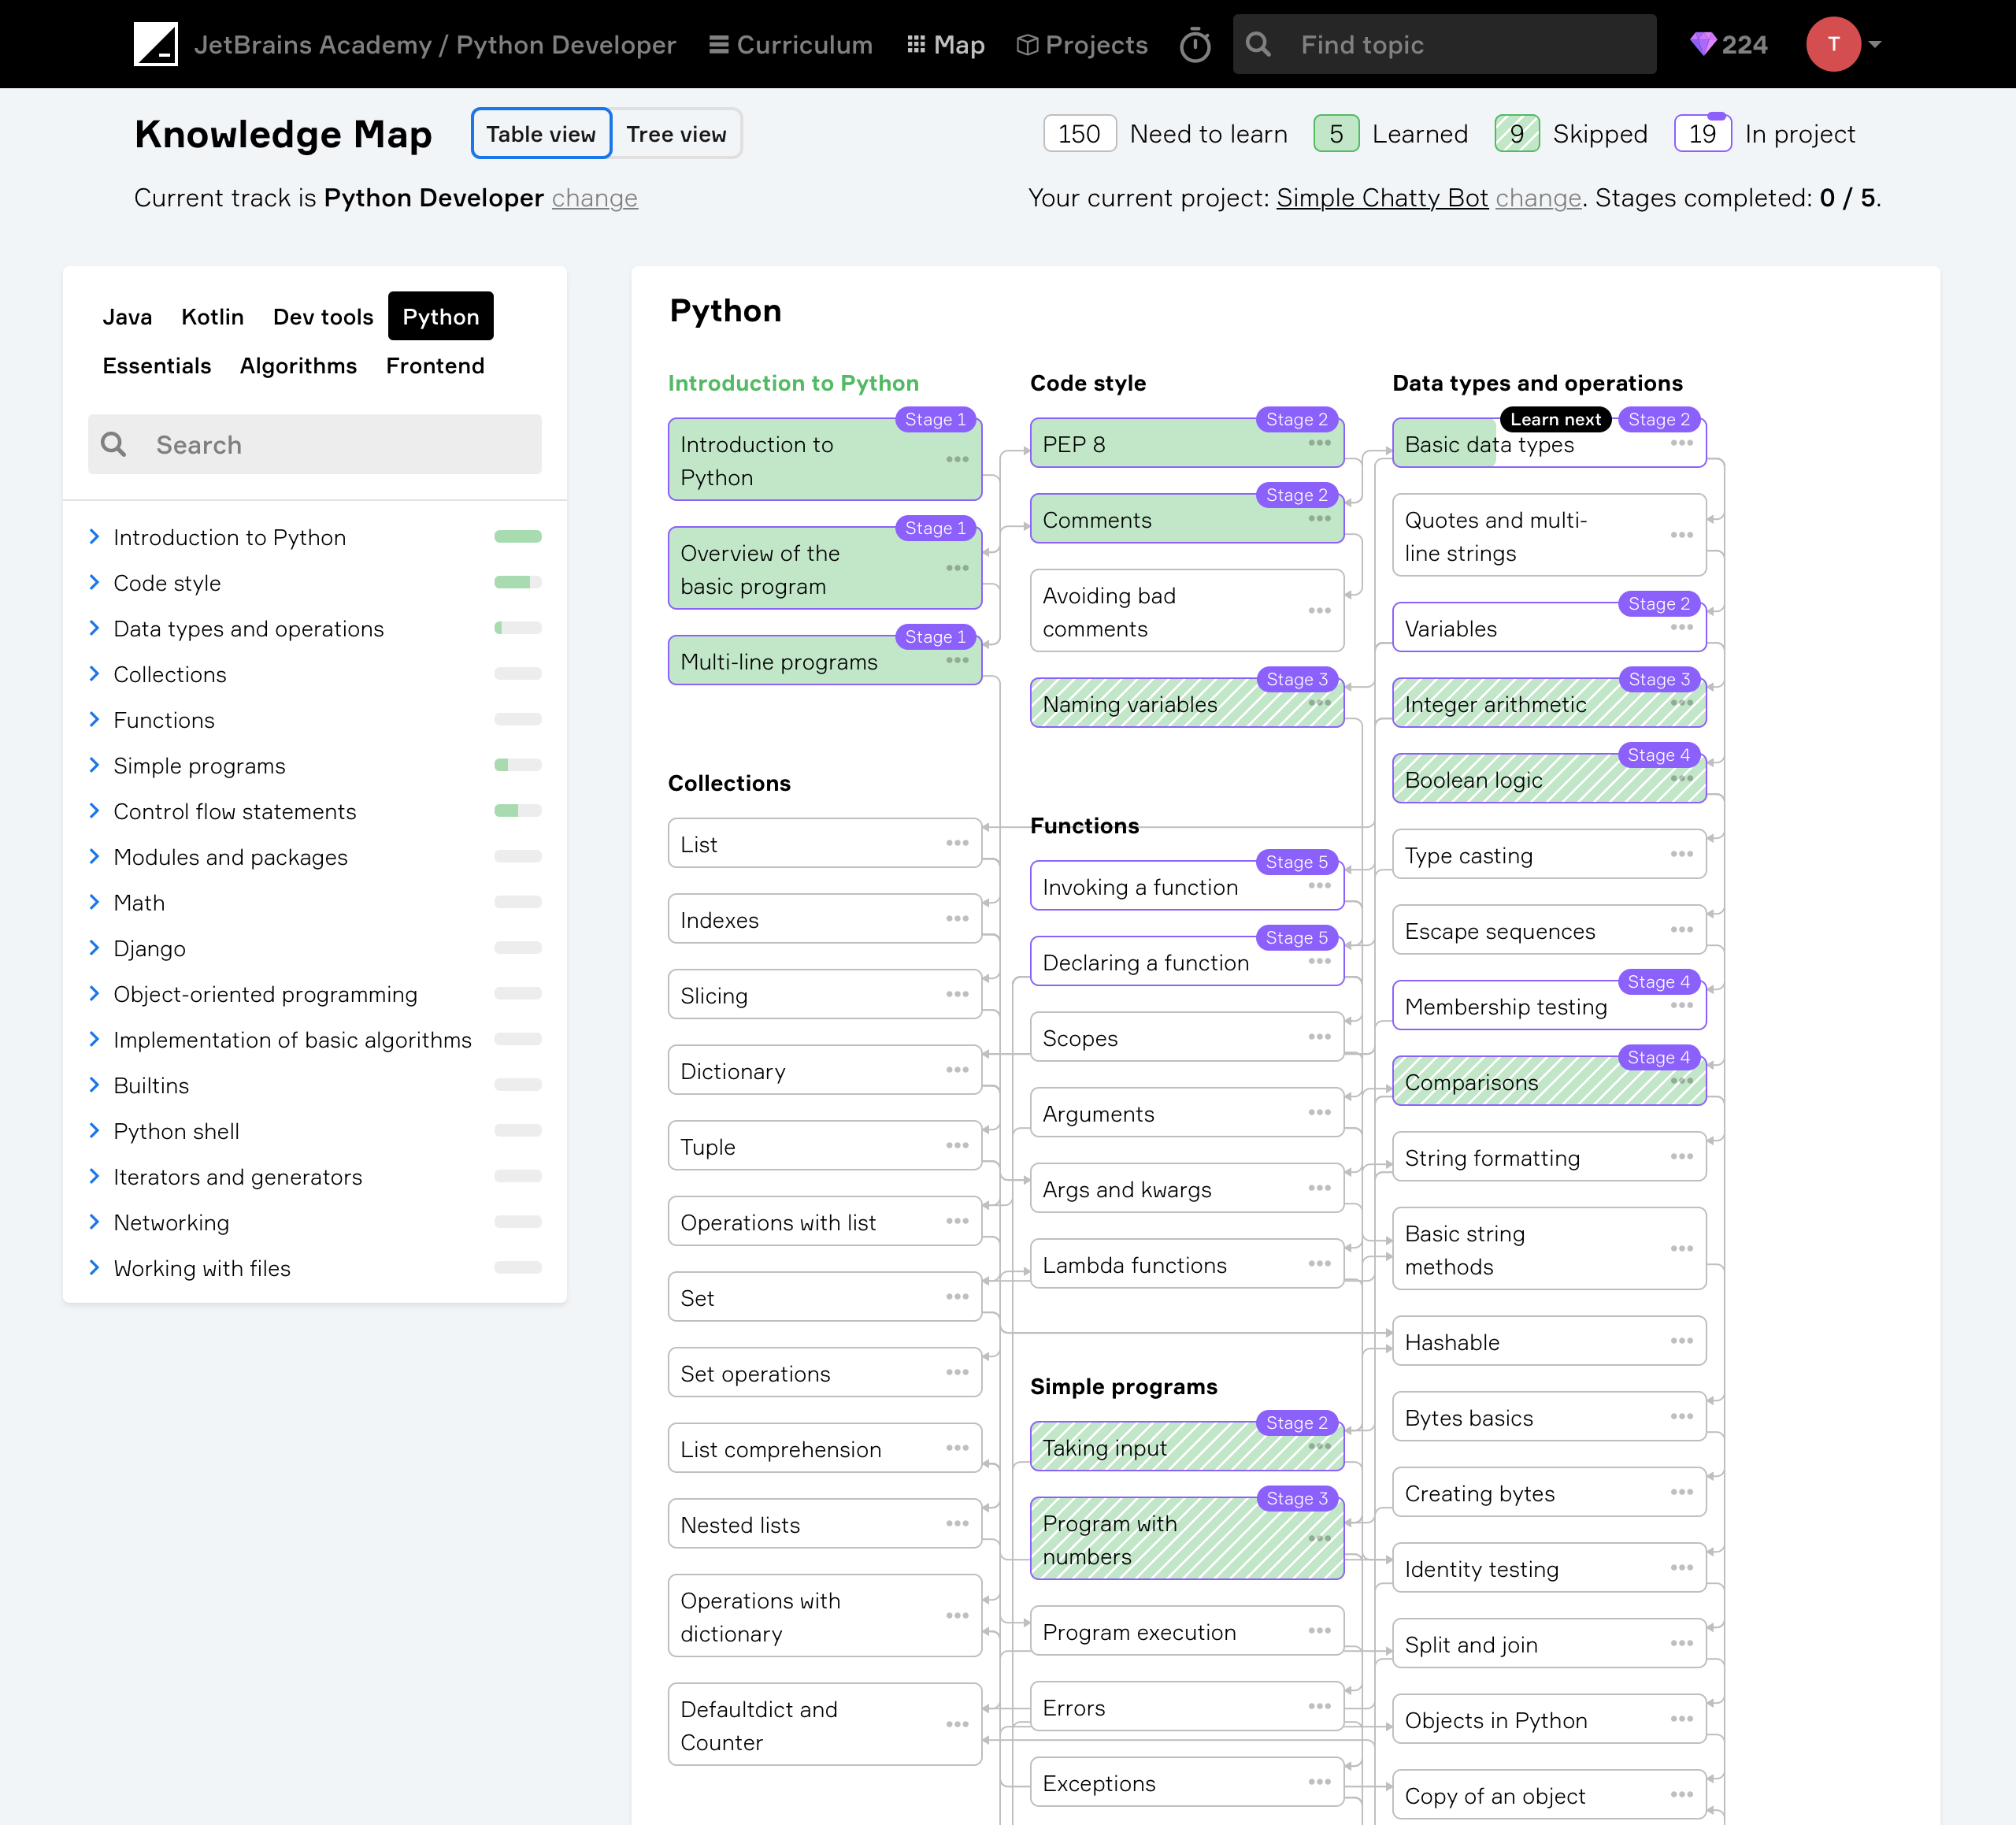Click the search magnifier icon

pos(113,444)
